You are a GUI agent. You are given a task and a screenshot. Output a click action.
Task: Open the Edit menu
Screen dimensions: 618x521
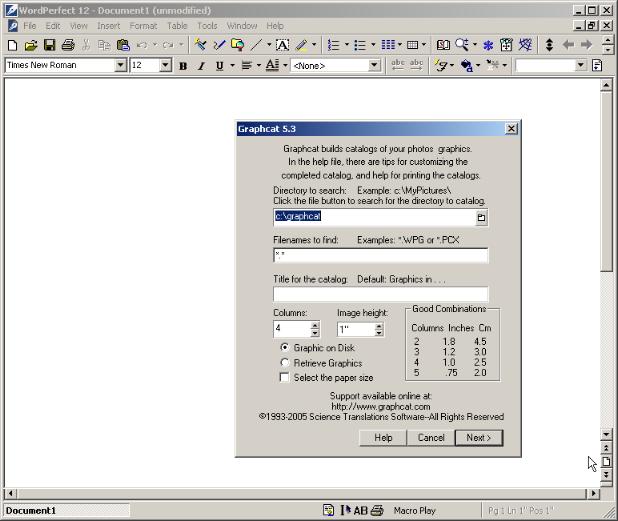(53, 26)
